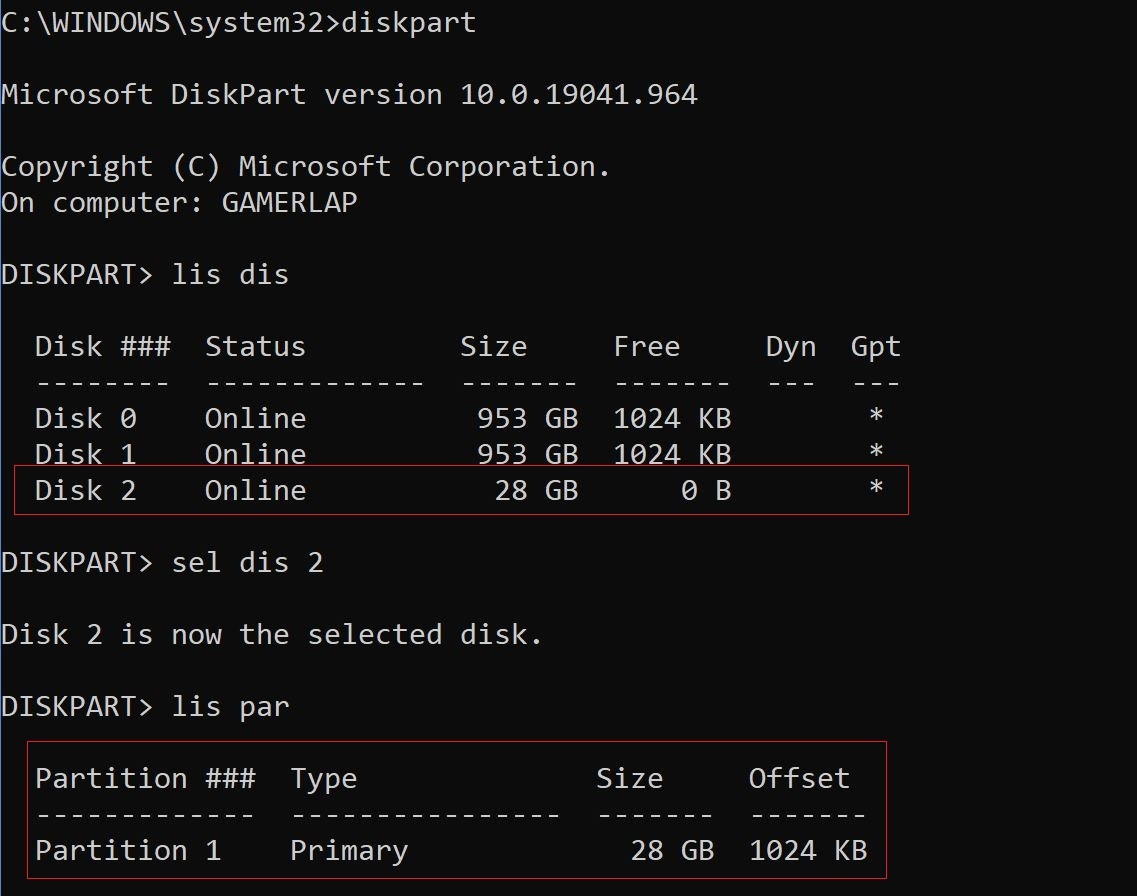This screenshot has width=1137, height=896.
Task: Click the 28 GB size of Disk 2
Action: tap(536, 490)
